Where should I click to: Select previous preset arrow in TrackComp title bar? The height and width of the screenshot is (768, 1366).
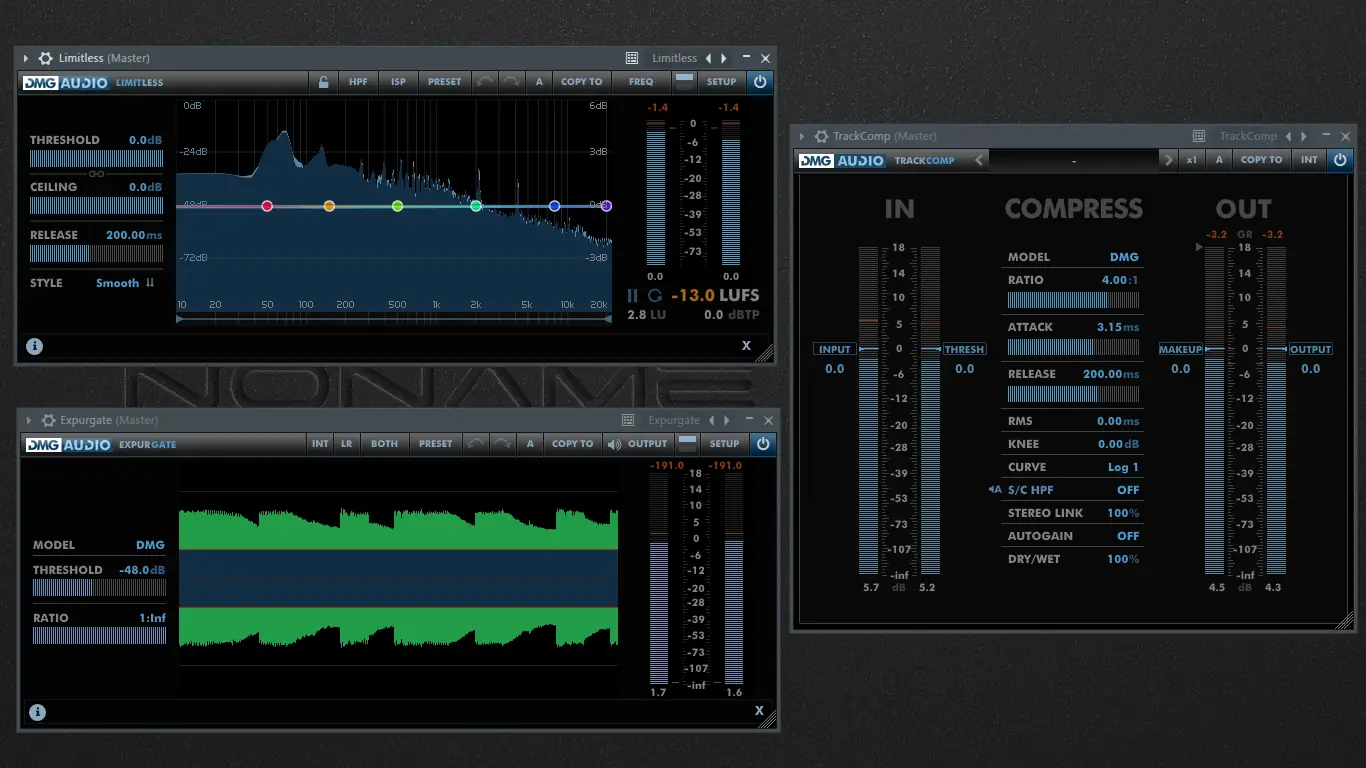pyautogui.click(x=1289, y=136)
